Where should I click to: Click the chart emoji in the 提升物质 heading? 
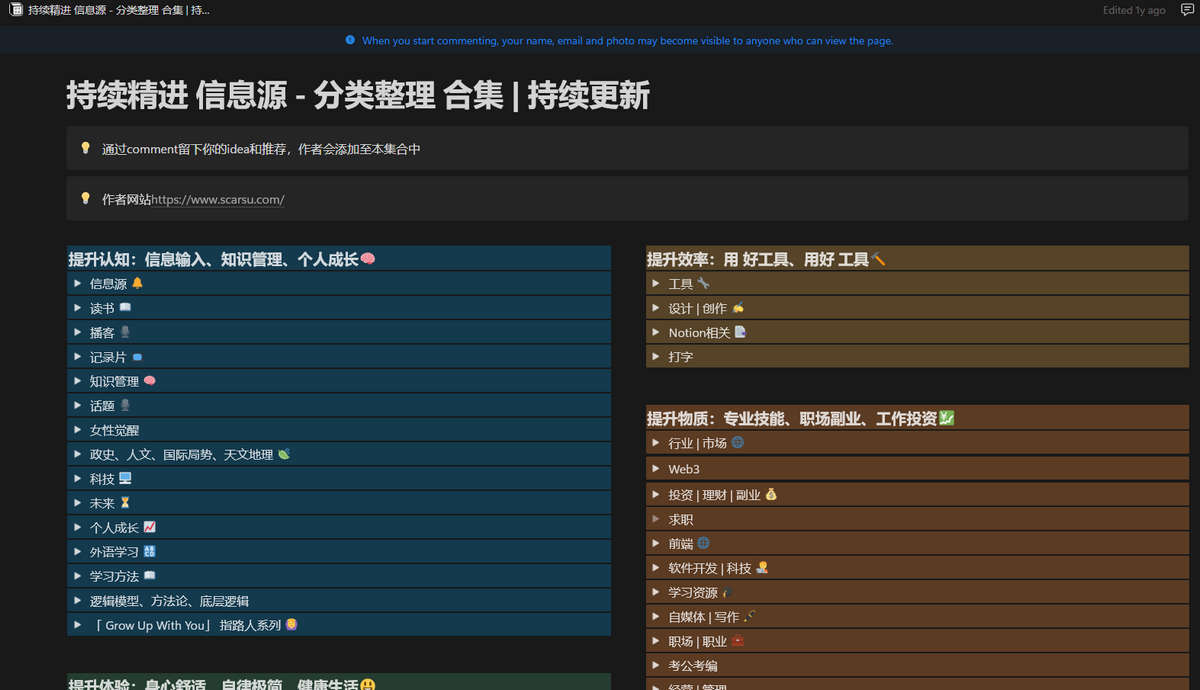946,418
